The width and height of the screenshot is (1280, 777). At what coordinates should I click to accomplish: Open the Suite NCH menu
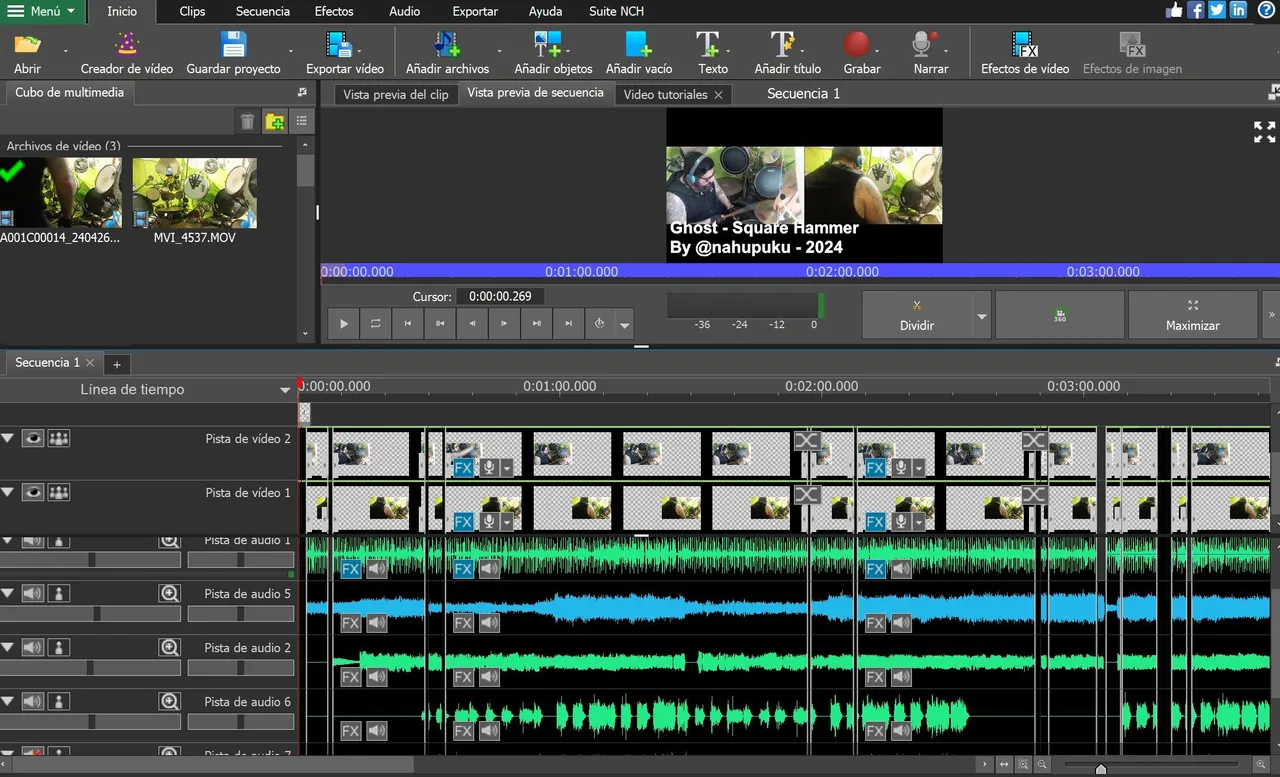point(616,11)
